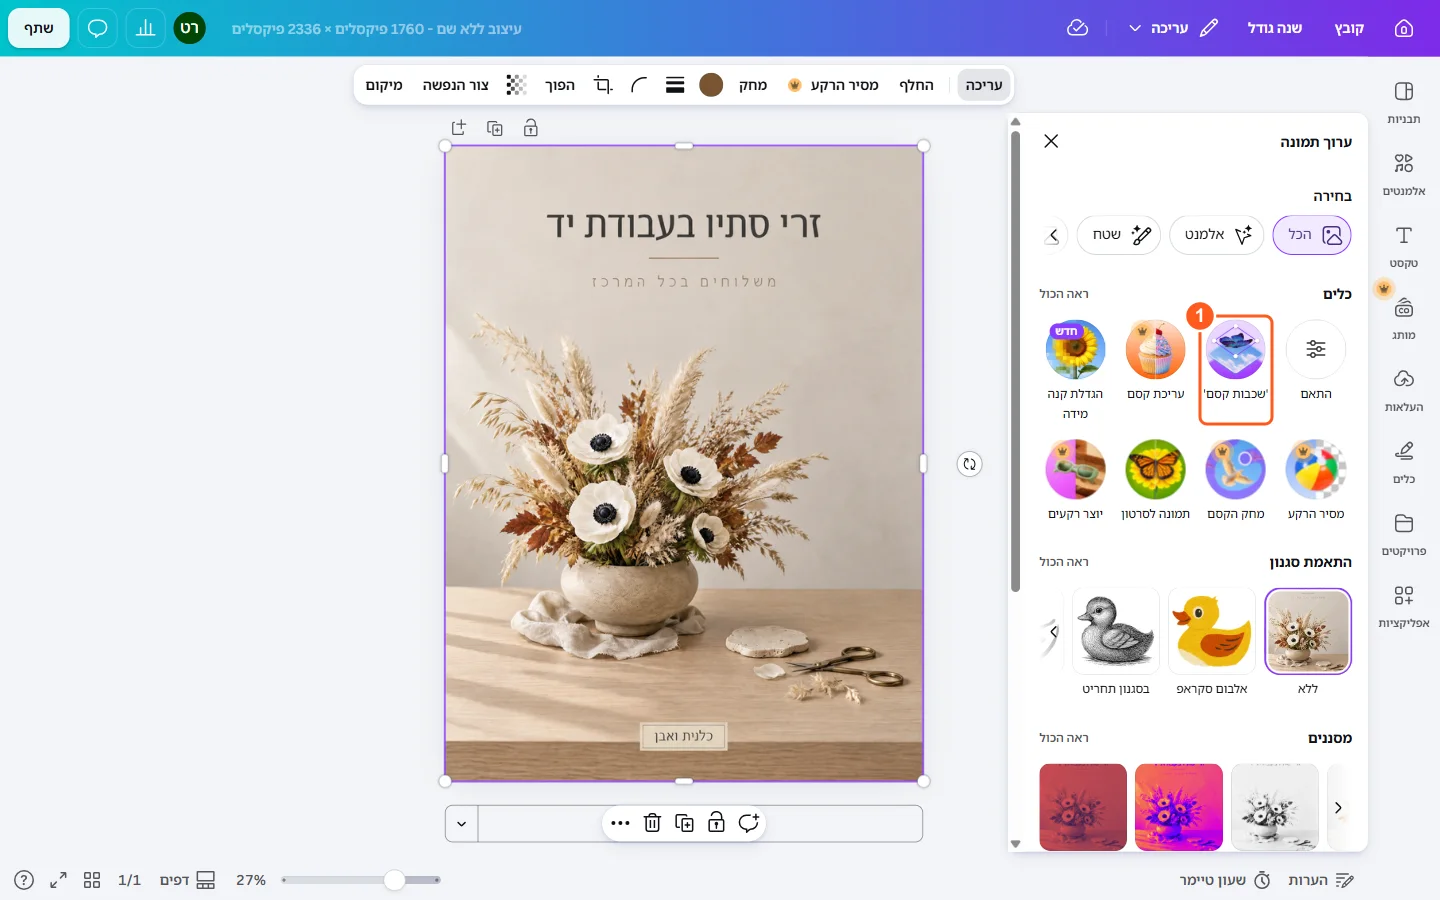Image resolution: width=1440 pixels, height=900 pixels.
Task: Click Eraser (מחק) in toolbar
Action: (x=753, y=85)
